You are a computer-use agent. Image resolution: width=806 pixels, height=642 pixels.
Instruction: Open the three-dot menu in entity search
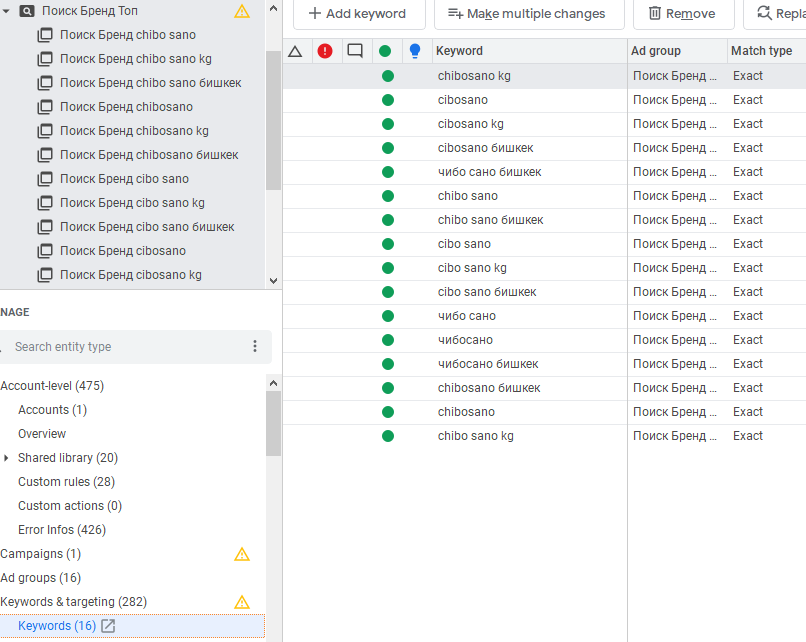254,346
